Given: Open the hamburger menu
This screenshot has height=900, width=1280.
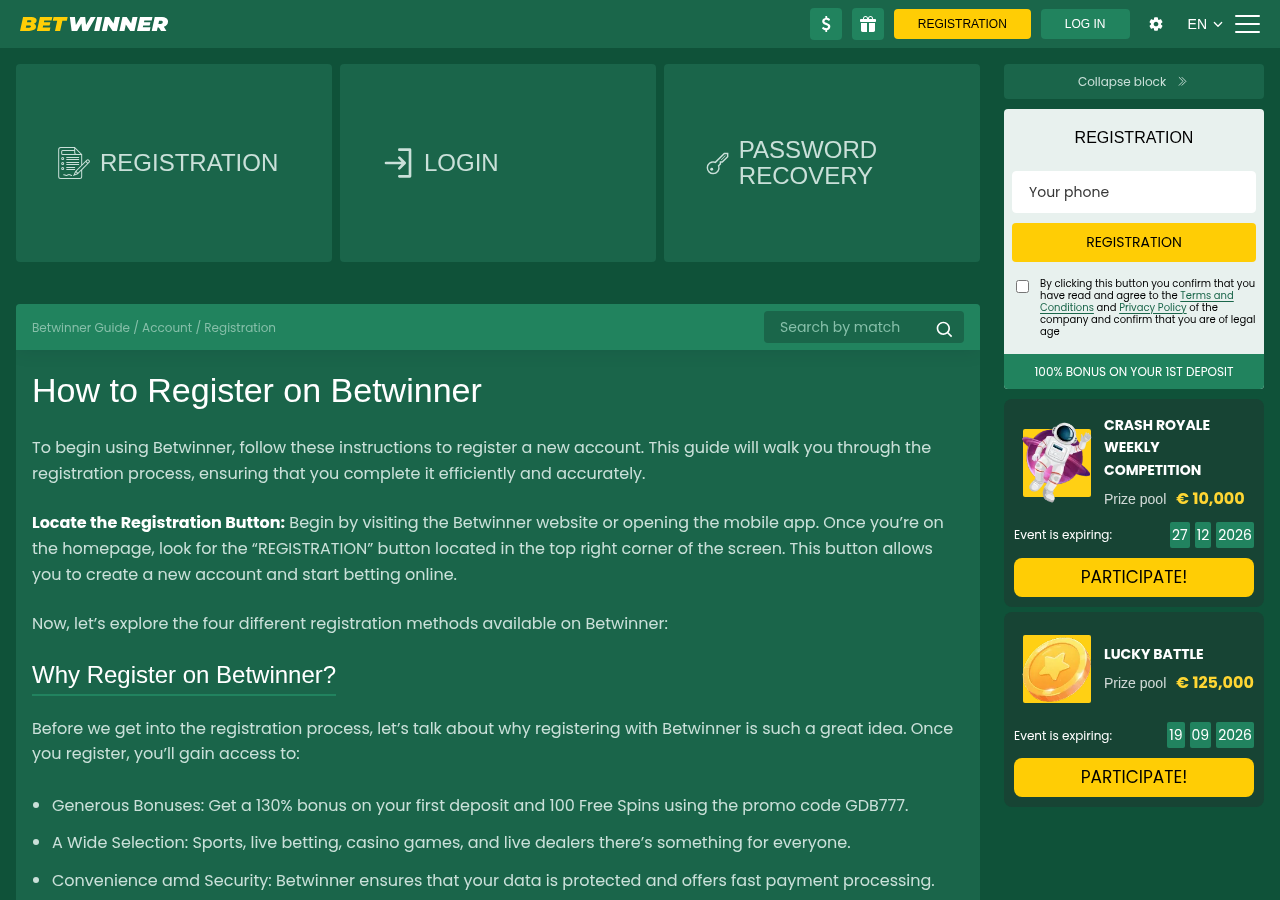Looking at the screenshot, I should click(1247, 24).
